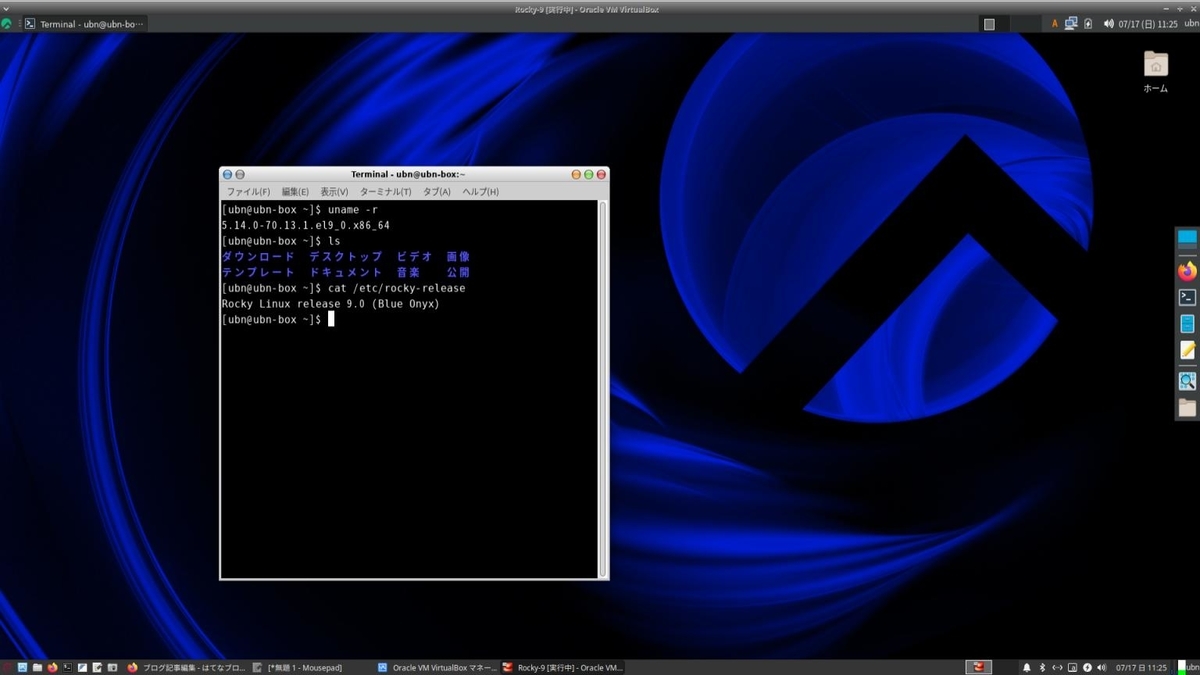Click the show desktop icon atop the dock

point(1187,238)
